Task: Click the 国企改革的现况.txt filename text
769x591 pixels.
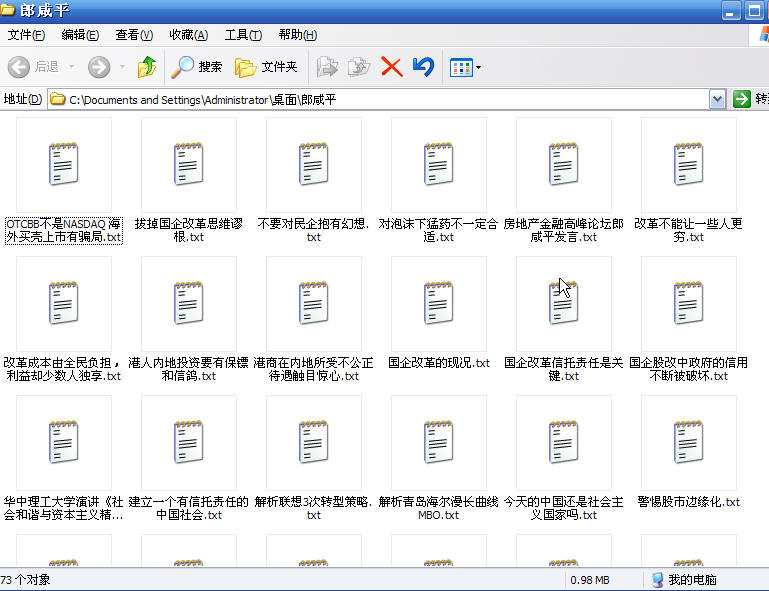Action: [x=438, y=363]
